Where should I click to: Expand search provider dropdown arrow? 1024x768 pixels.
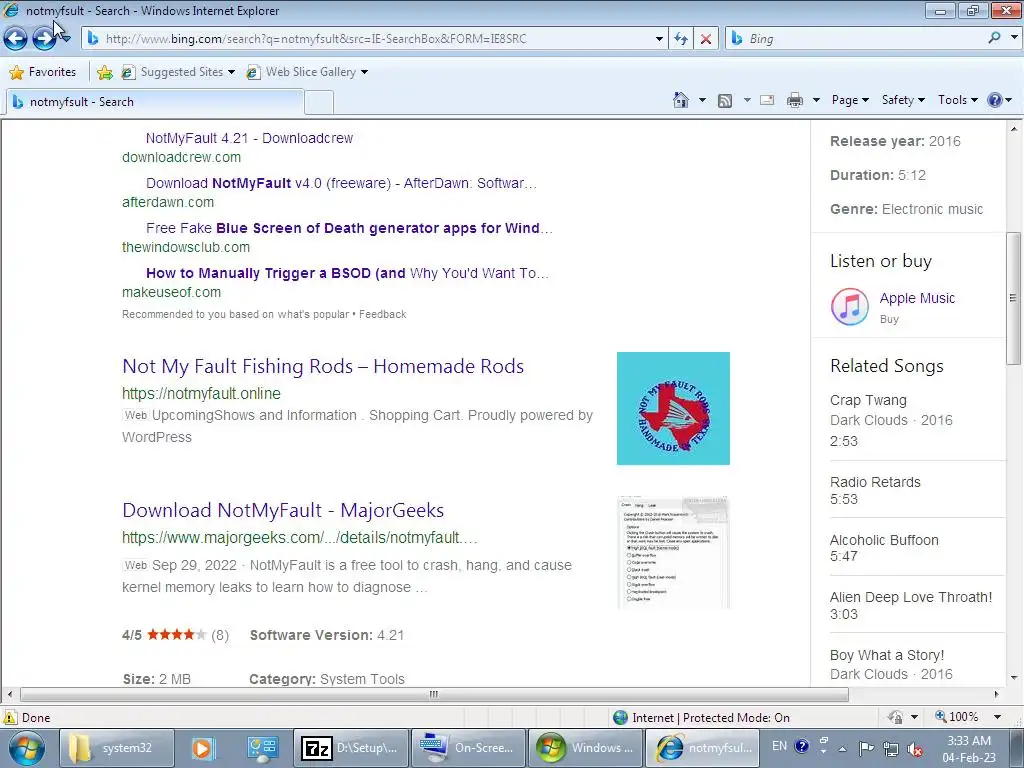[x=1014, y=37]
